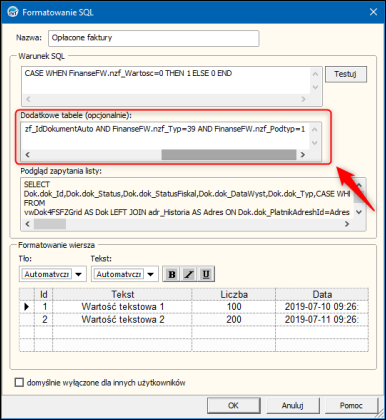Screen dimensions: 386x420
Task: Enable domyślnie wyłączone dla innych użytkowników checkbox
Action: [19, 382]
